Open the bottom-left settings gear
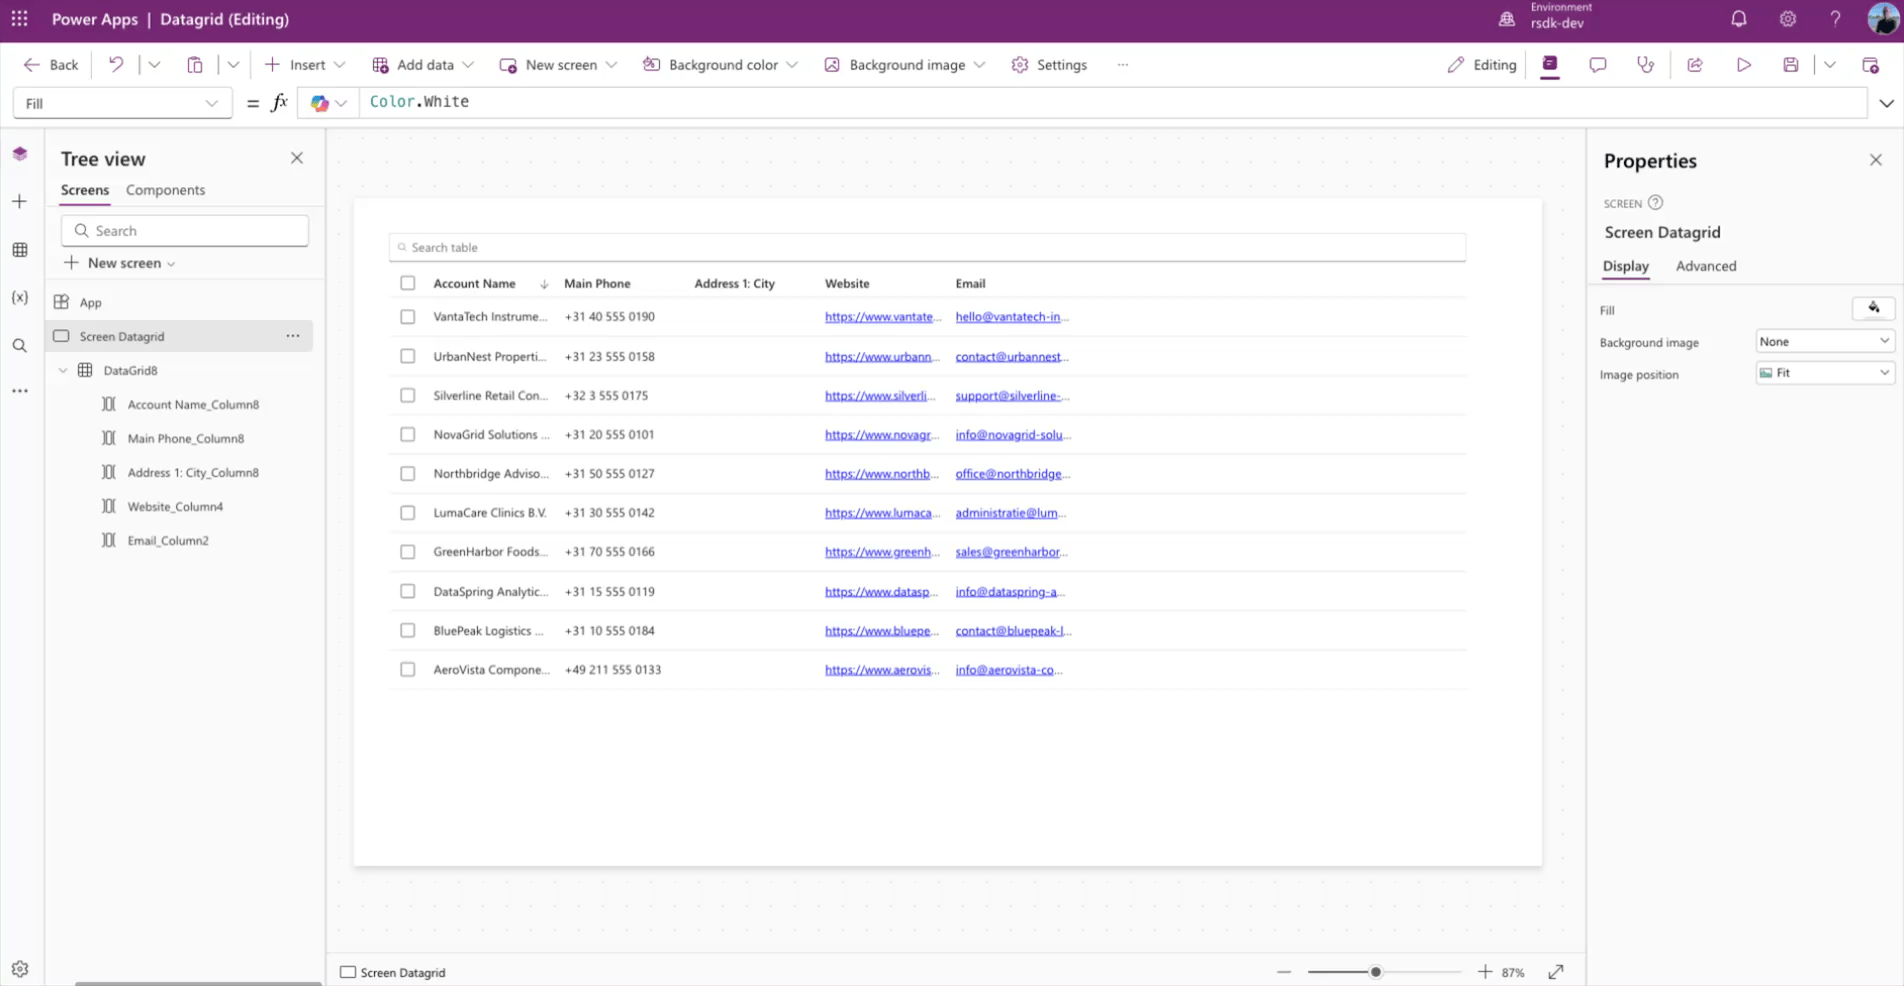The width and height of the screenshot is (1904, 986). pyautogui.click(x=20, y=969)
